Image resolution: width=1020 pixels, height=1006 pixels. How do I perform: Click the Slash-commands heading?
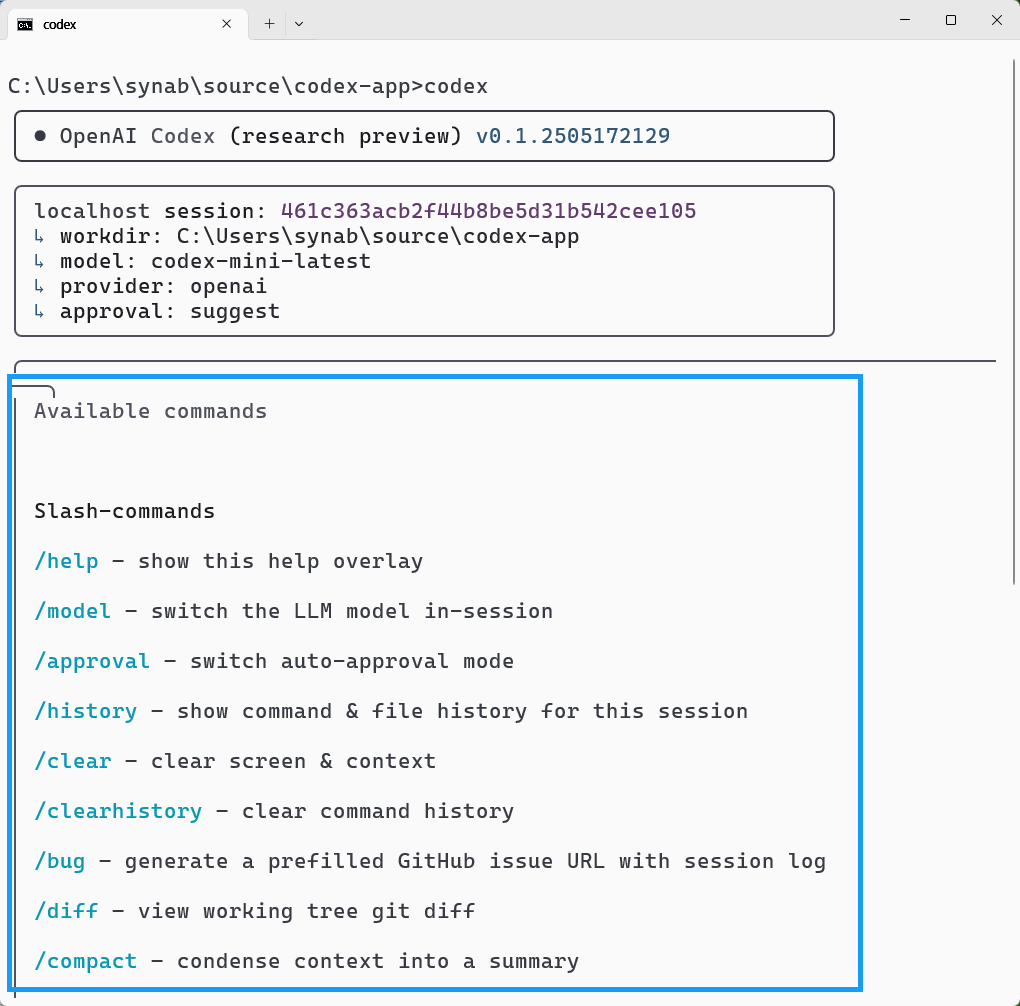tap(124, 511)
